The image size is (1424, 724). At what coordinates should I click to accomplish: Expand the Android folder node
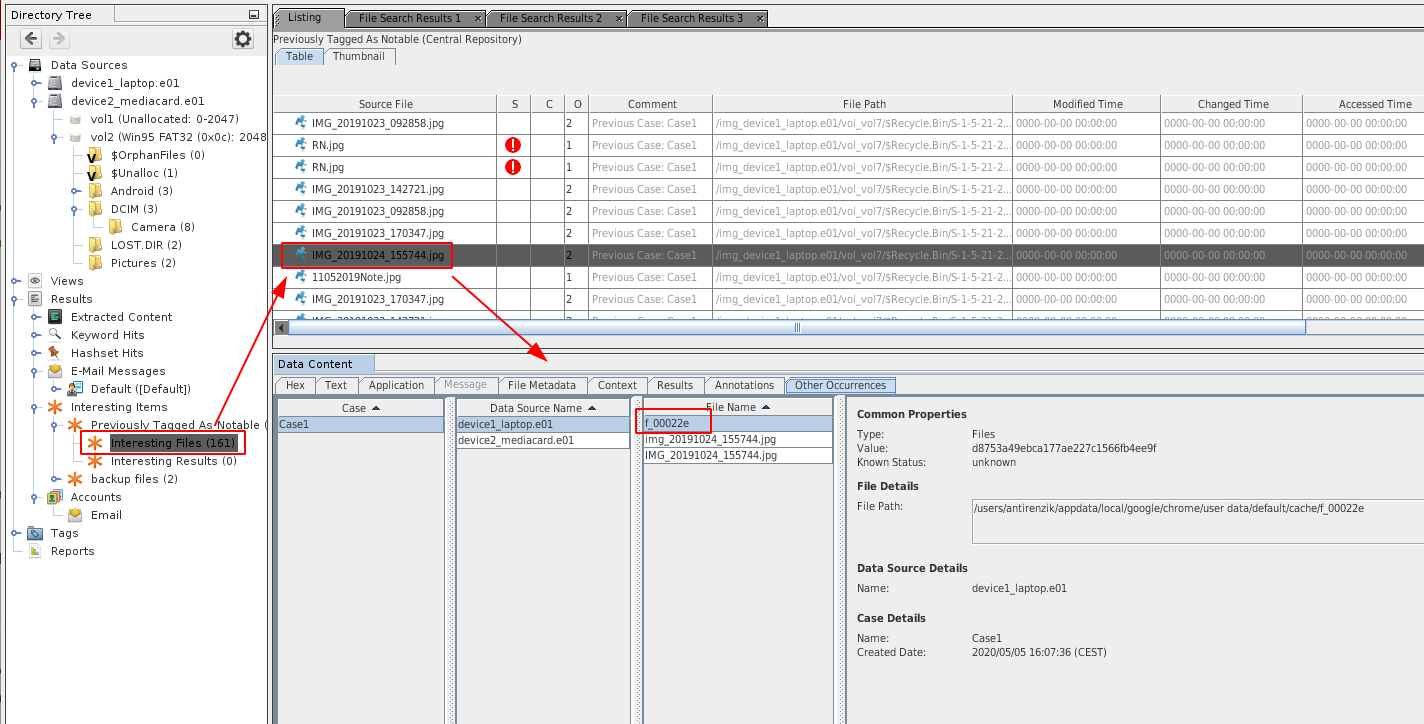75,191
